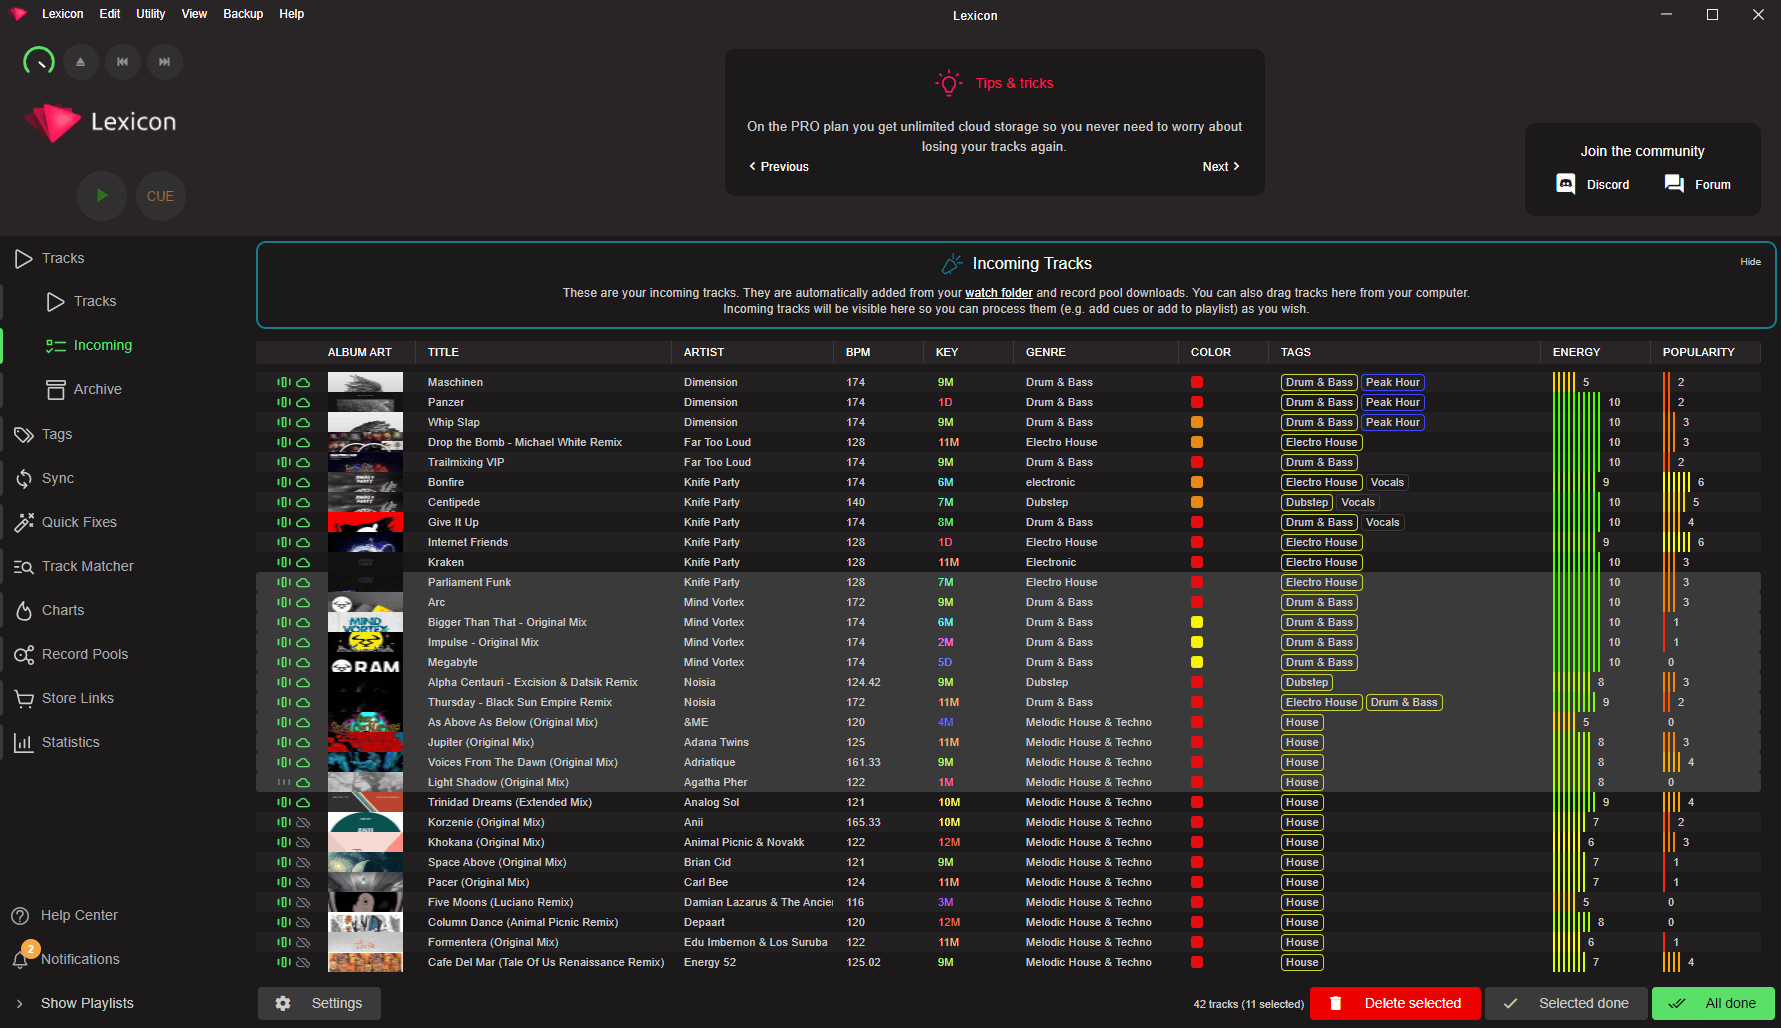Click the red color swatch for Maschinen

point(1197,382)
